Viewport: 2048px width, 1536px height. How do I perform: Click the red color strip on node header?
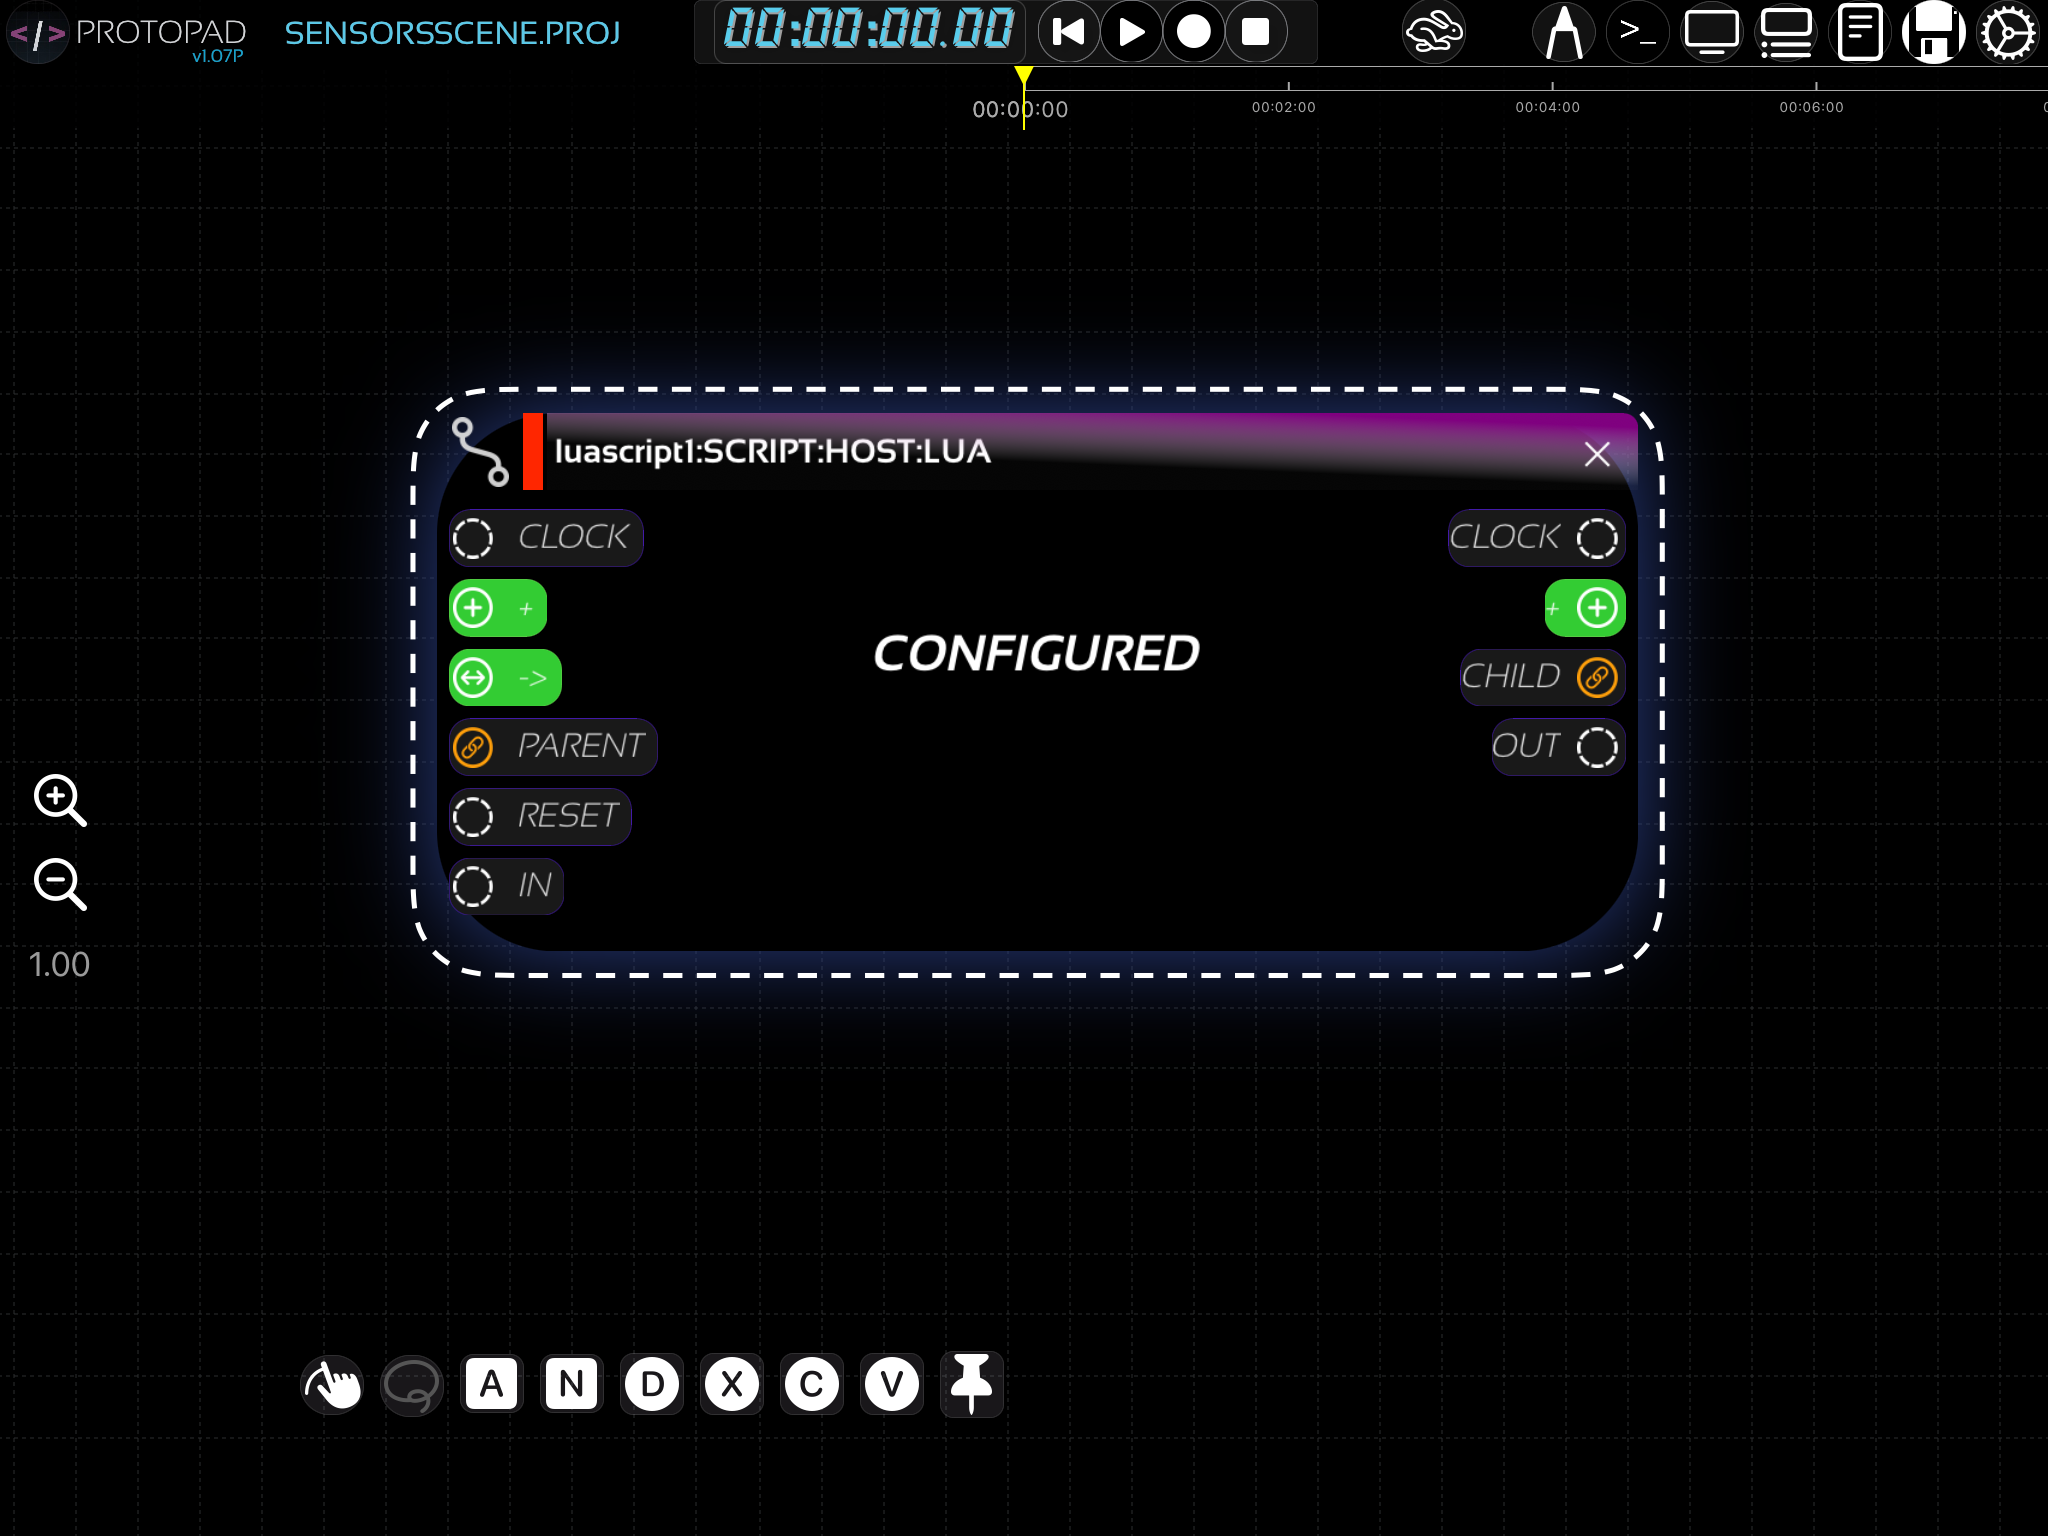pyautogui.click(x=533, y=452)
